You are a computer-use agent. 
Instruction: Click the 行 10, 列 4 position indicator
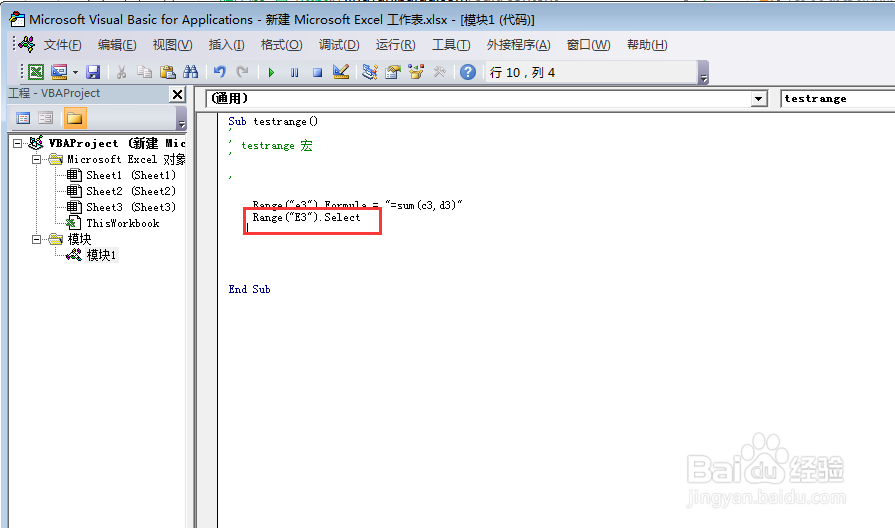coord(522,72)
